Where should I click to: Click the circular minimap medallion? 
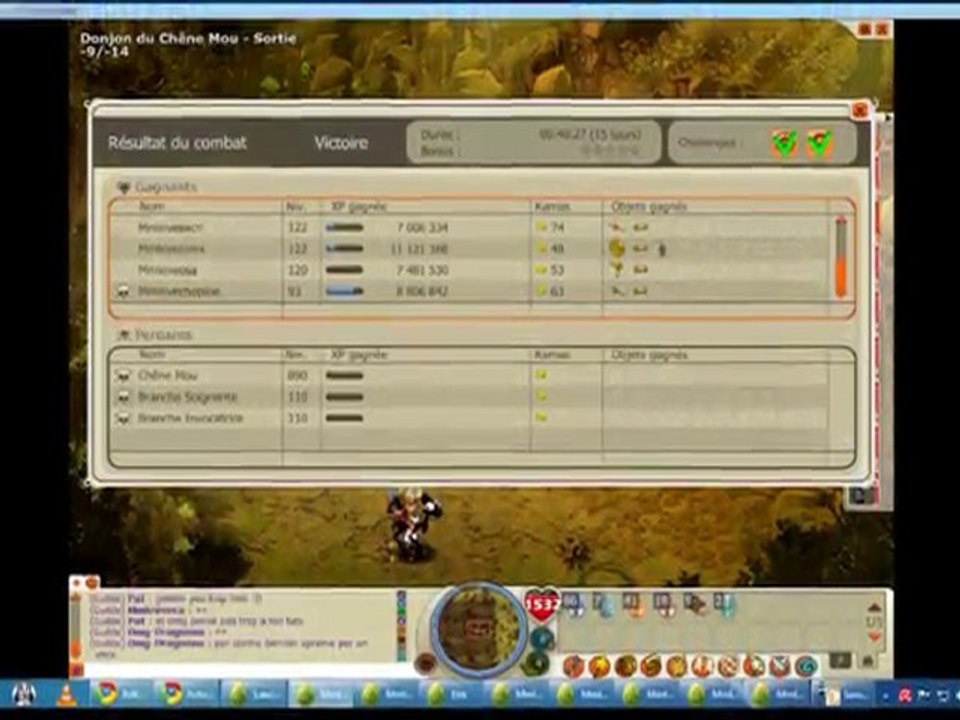(479, 629)
